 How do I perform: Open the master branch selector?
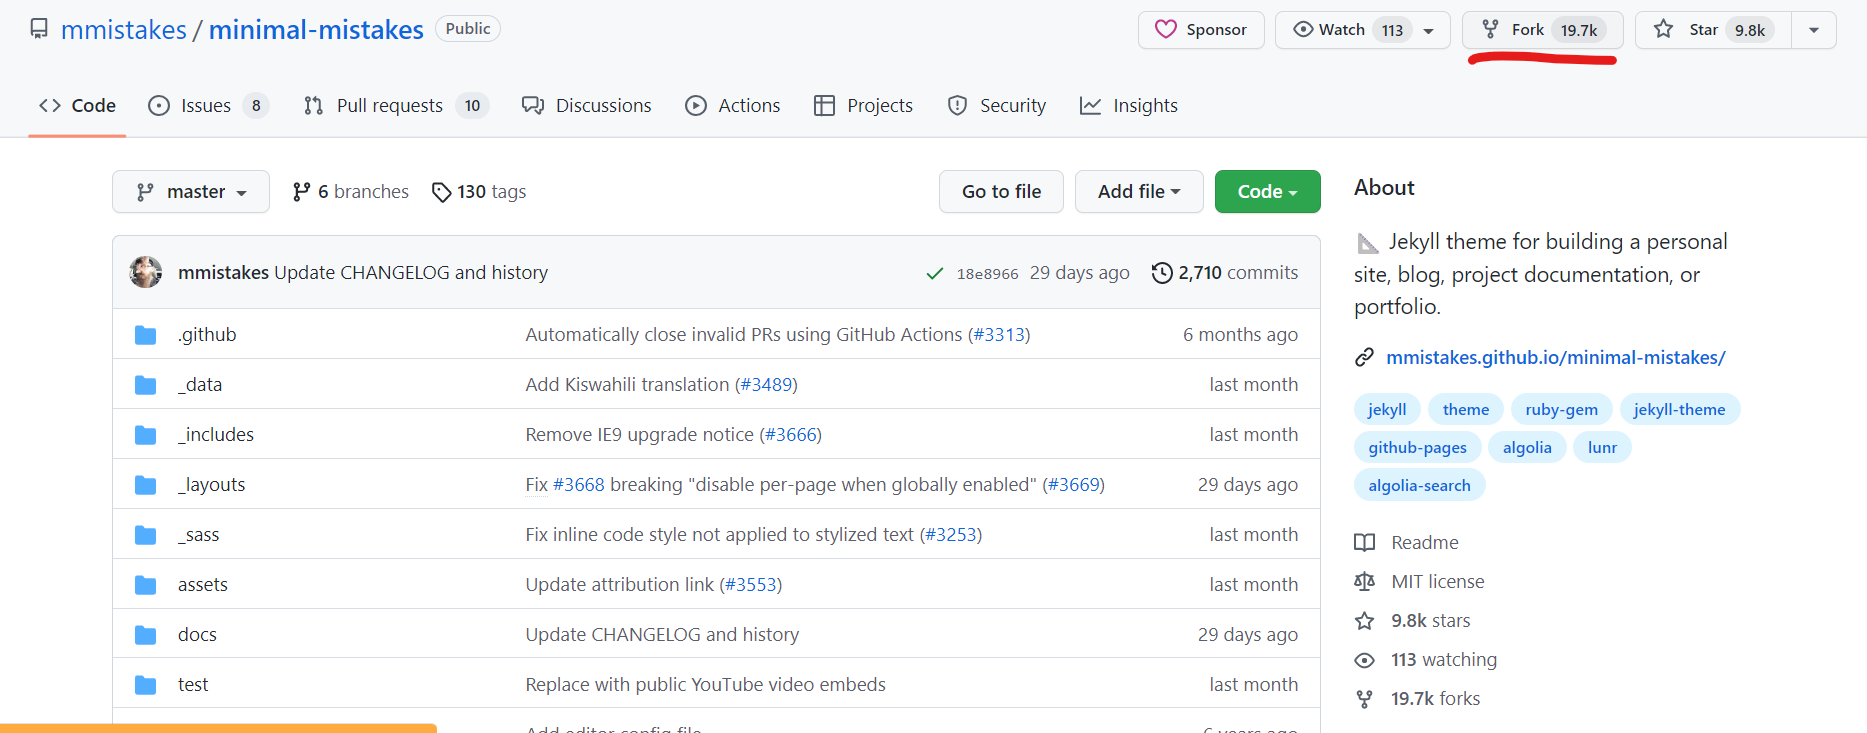pyautogui.click(x=191, y=191)
